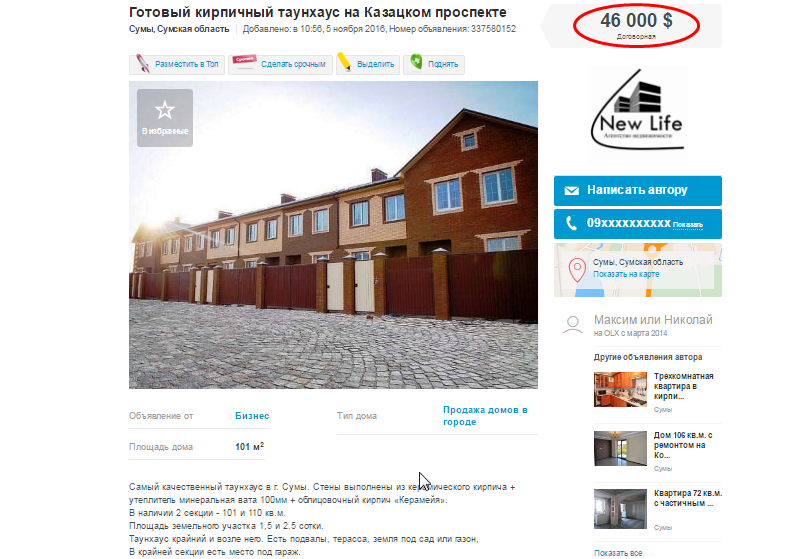The height and width of the screenshot is (559, 806).
Task: Open the Трехкомнатная квартира listing thumbnail
Action: point(620,390)
